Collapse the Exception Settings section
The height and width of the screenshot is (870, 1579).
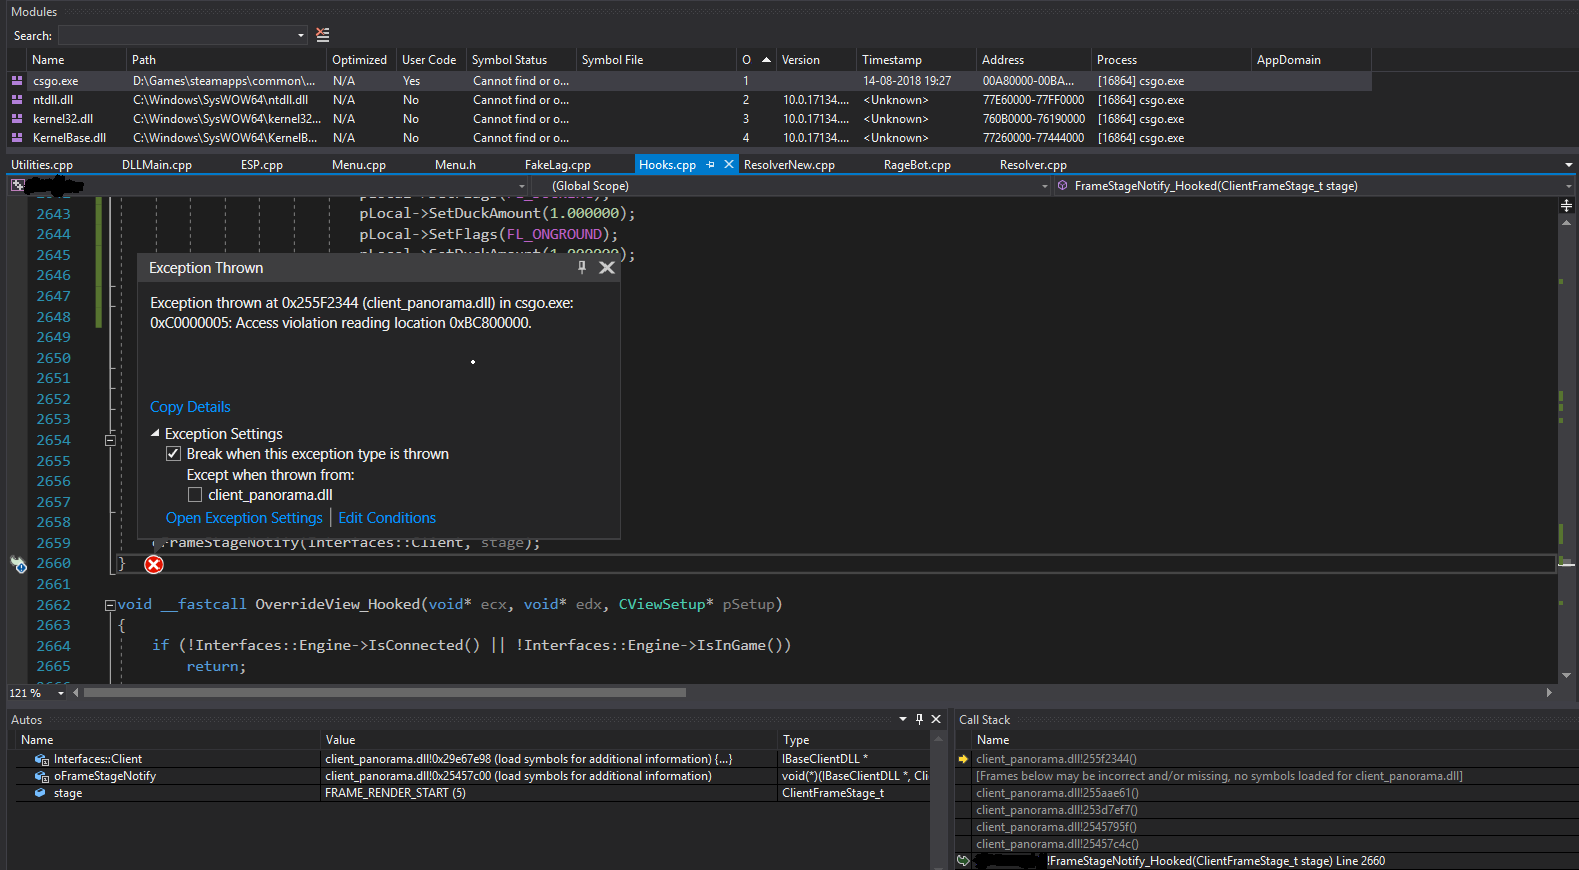point(155,434)
